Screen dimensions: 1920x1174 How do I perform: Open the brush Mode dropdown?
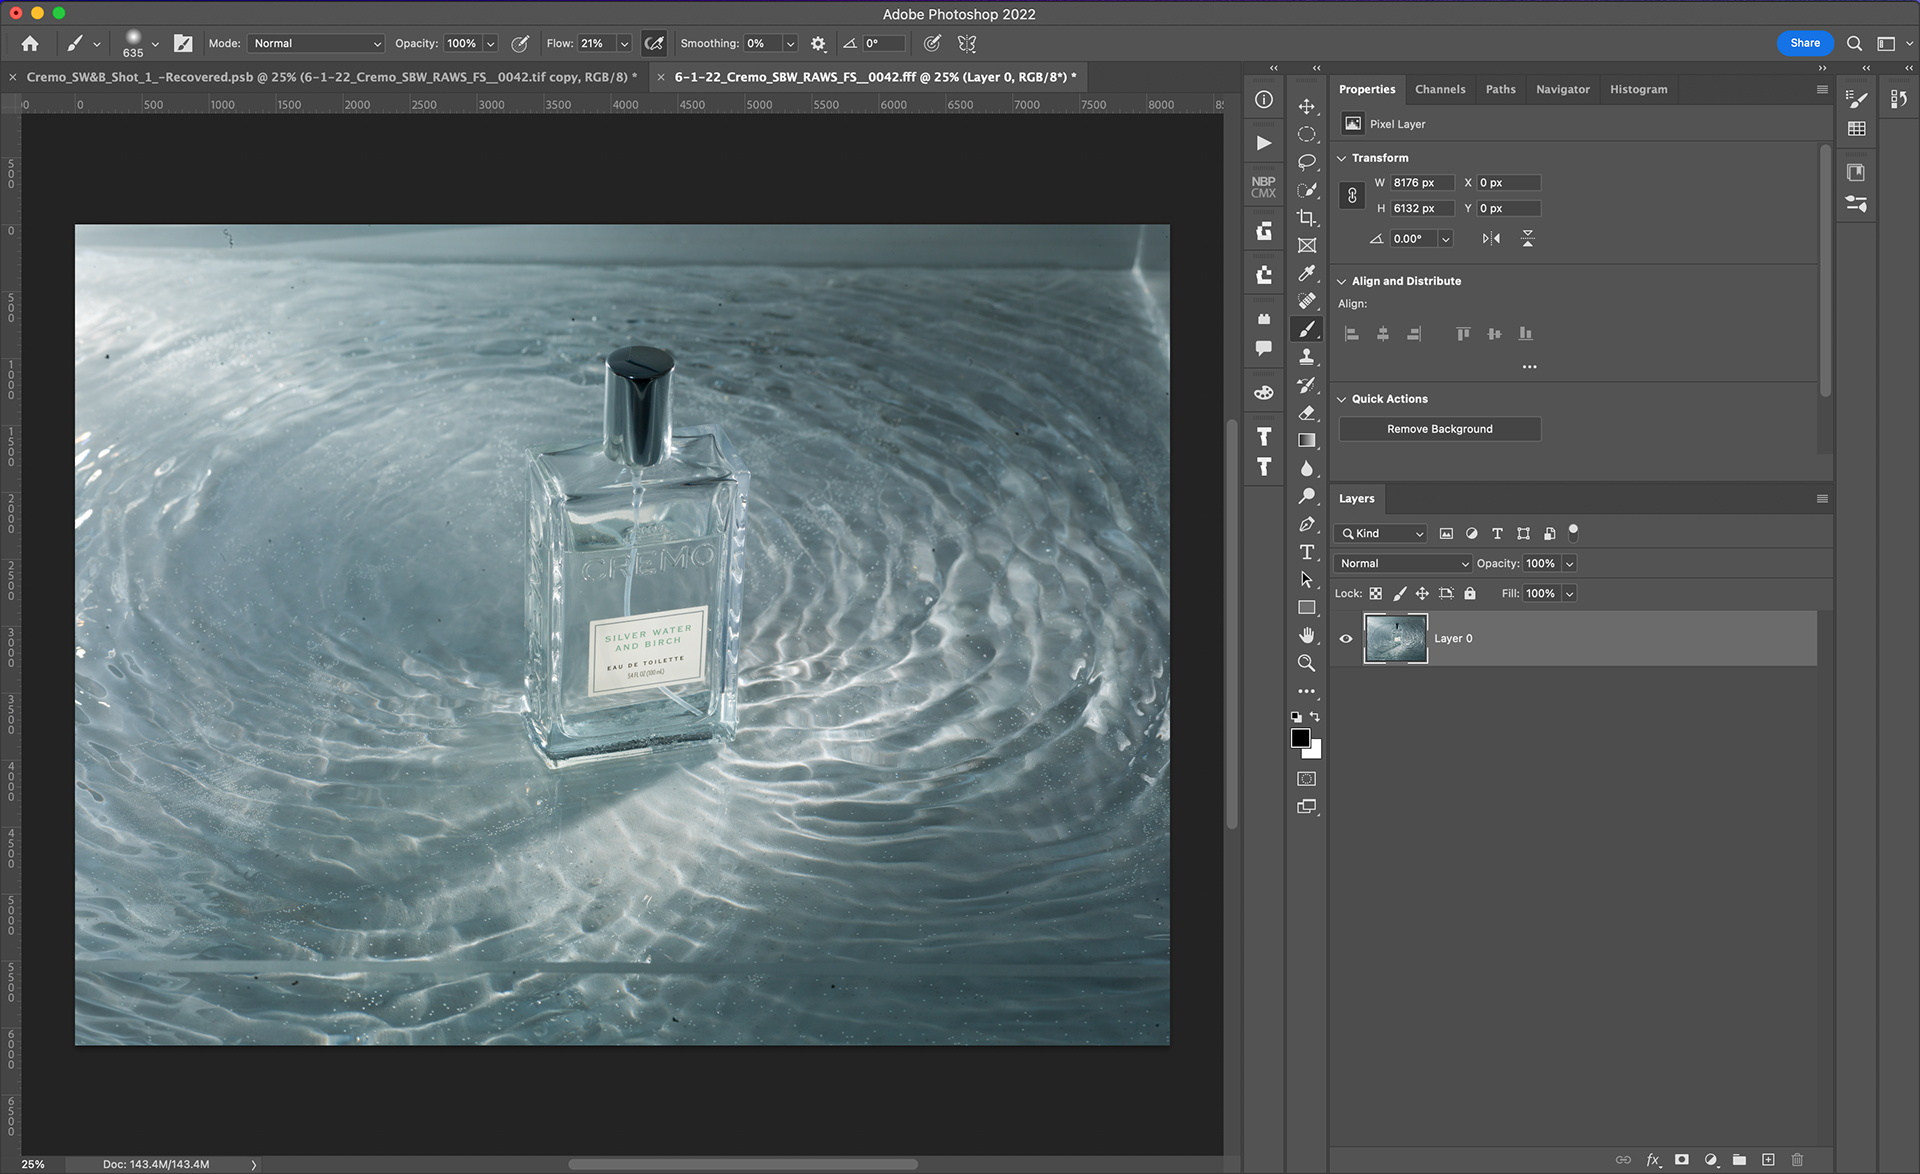(x=316, y=44)
